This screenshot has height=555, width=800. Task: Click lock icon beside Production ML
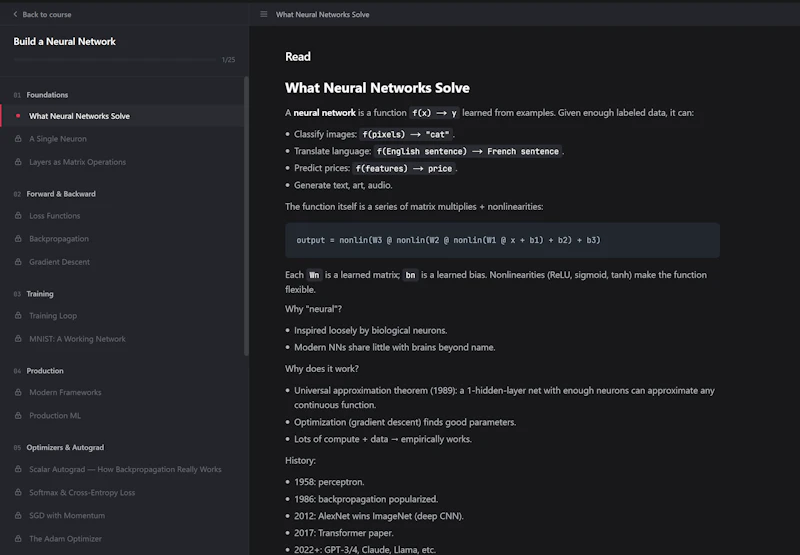click(x=18, y=416)
